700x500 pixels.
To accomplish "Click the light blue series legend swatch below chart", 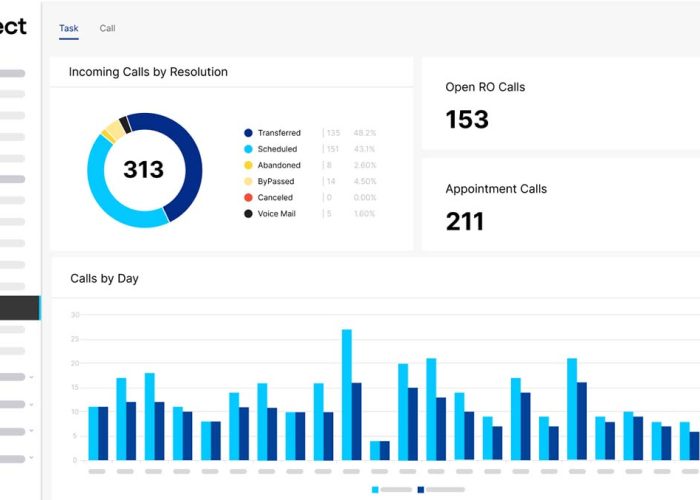I will tap(376, 489).
